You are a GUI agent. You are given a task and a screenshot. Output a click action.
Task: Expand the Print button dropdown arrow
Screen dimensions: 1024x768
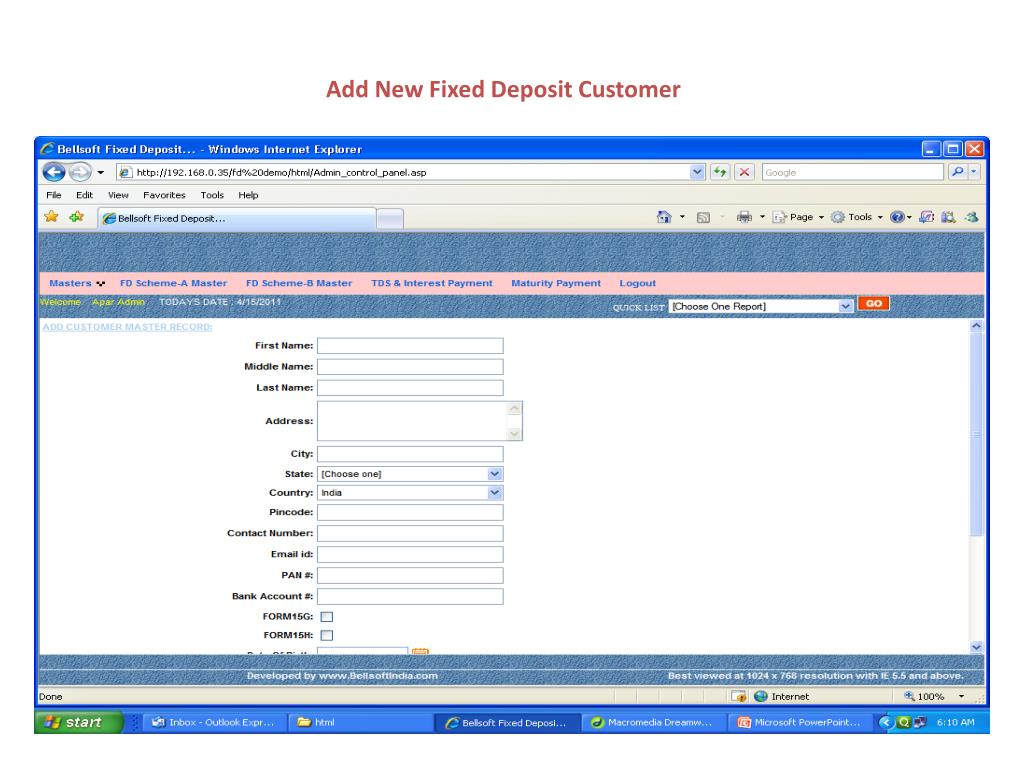(x=762, y=217)
